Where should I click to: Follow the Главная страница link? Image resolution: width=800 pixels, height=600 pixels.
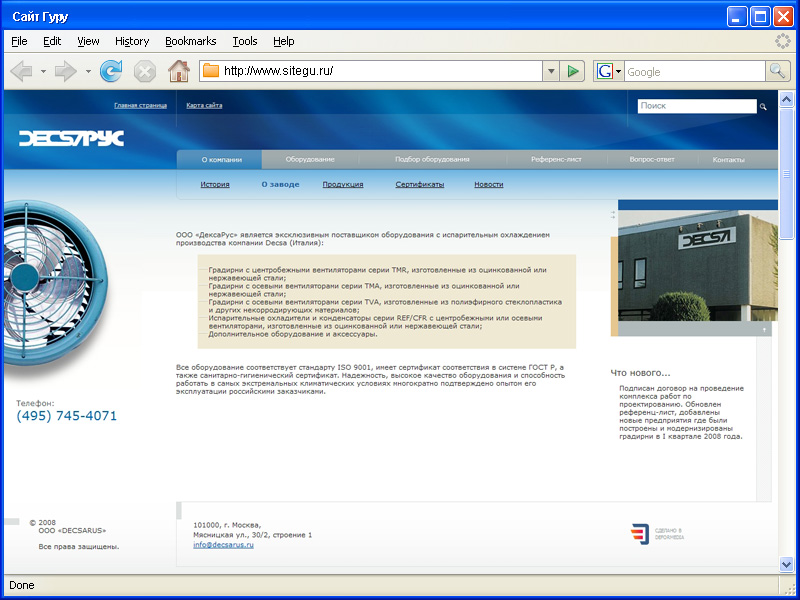pos(140,106)
